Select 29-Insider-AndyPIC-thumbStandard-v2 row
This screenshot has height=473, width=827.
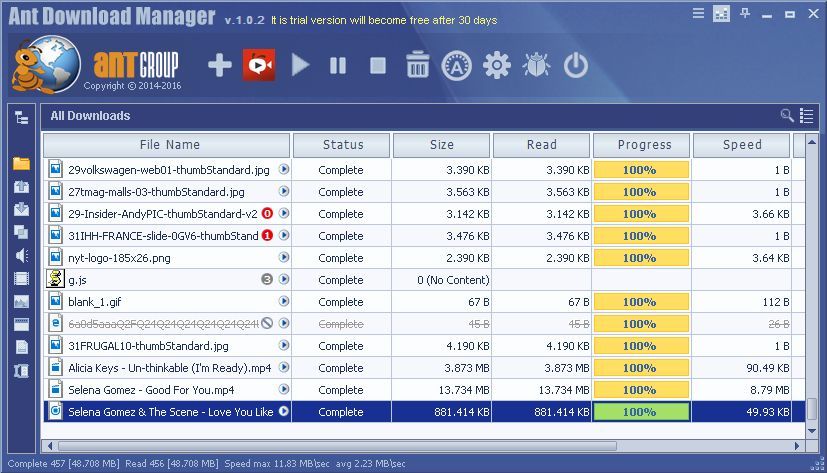(425, 214)
